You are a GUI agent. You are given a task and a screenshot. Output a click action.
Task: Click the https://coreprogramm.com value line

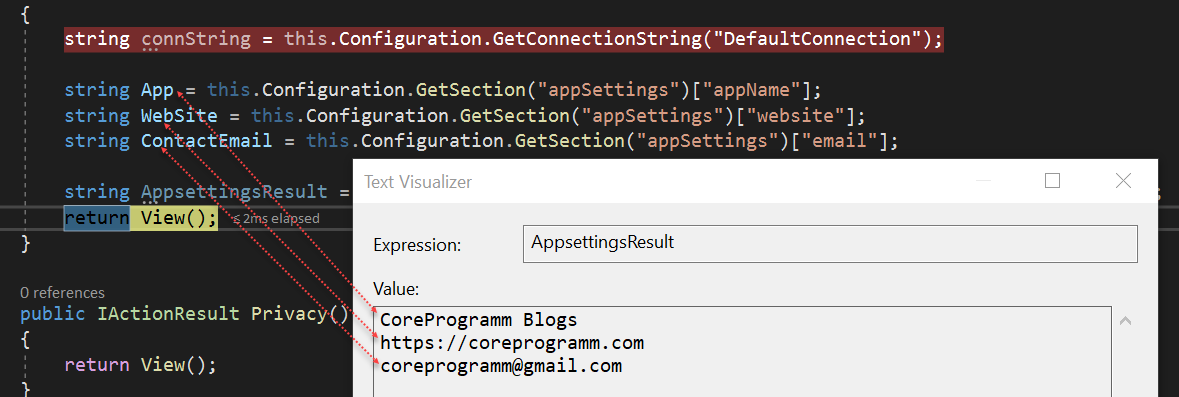tap(512, 343)
